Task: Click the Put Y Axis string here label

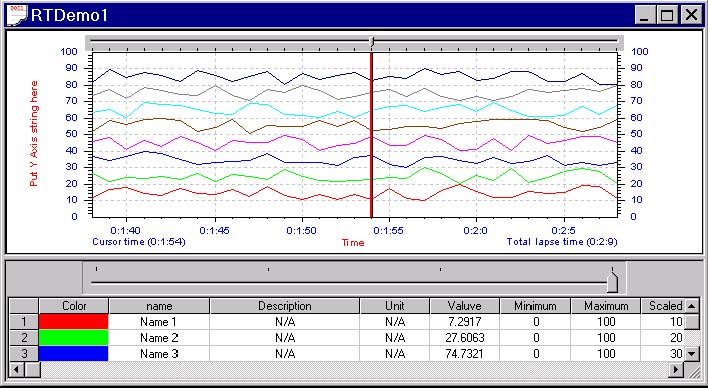Action: 33,134
